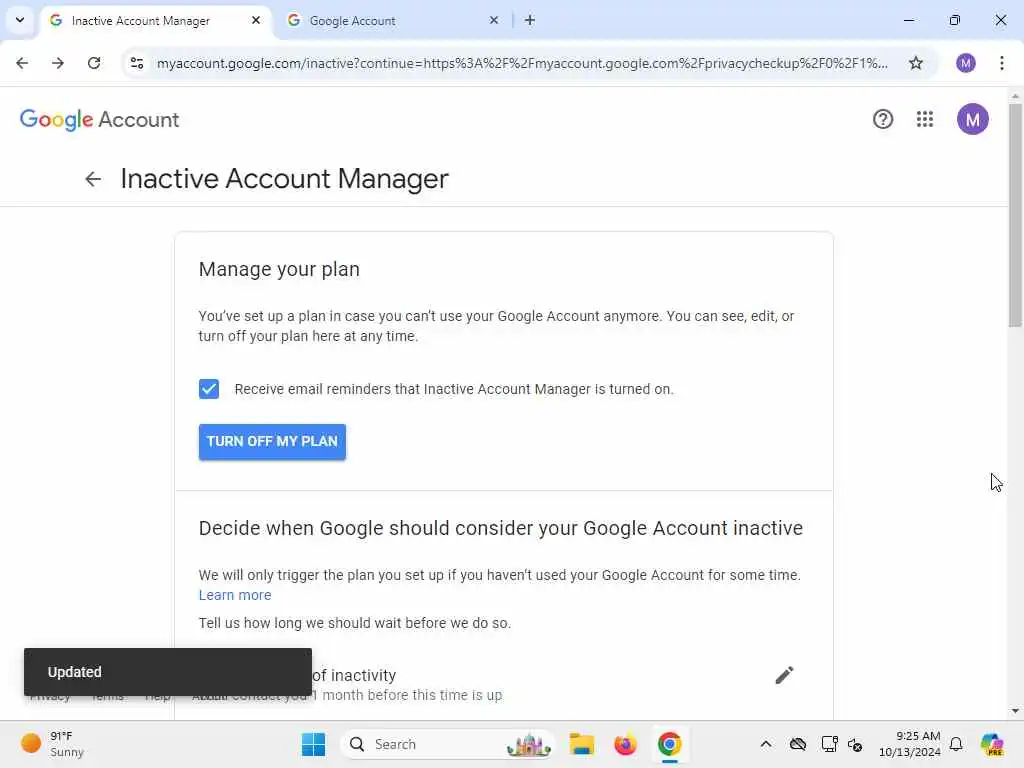Open Google Account avatar M on page
This screenshot has width=1024, height=768.
[972, 119]
